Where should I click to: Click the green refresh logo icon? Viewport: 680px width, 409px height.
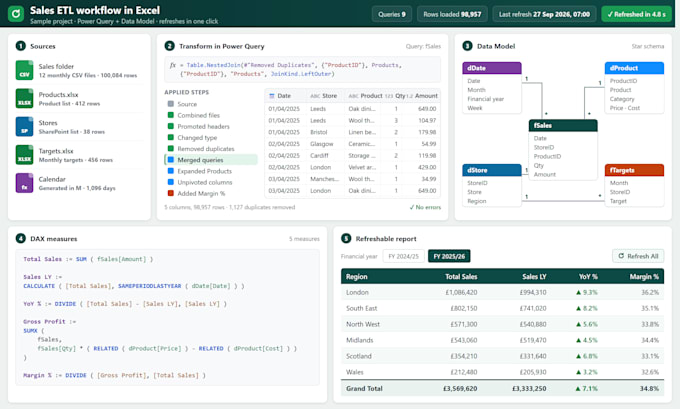(16, 14)
